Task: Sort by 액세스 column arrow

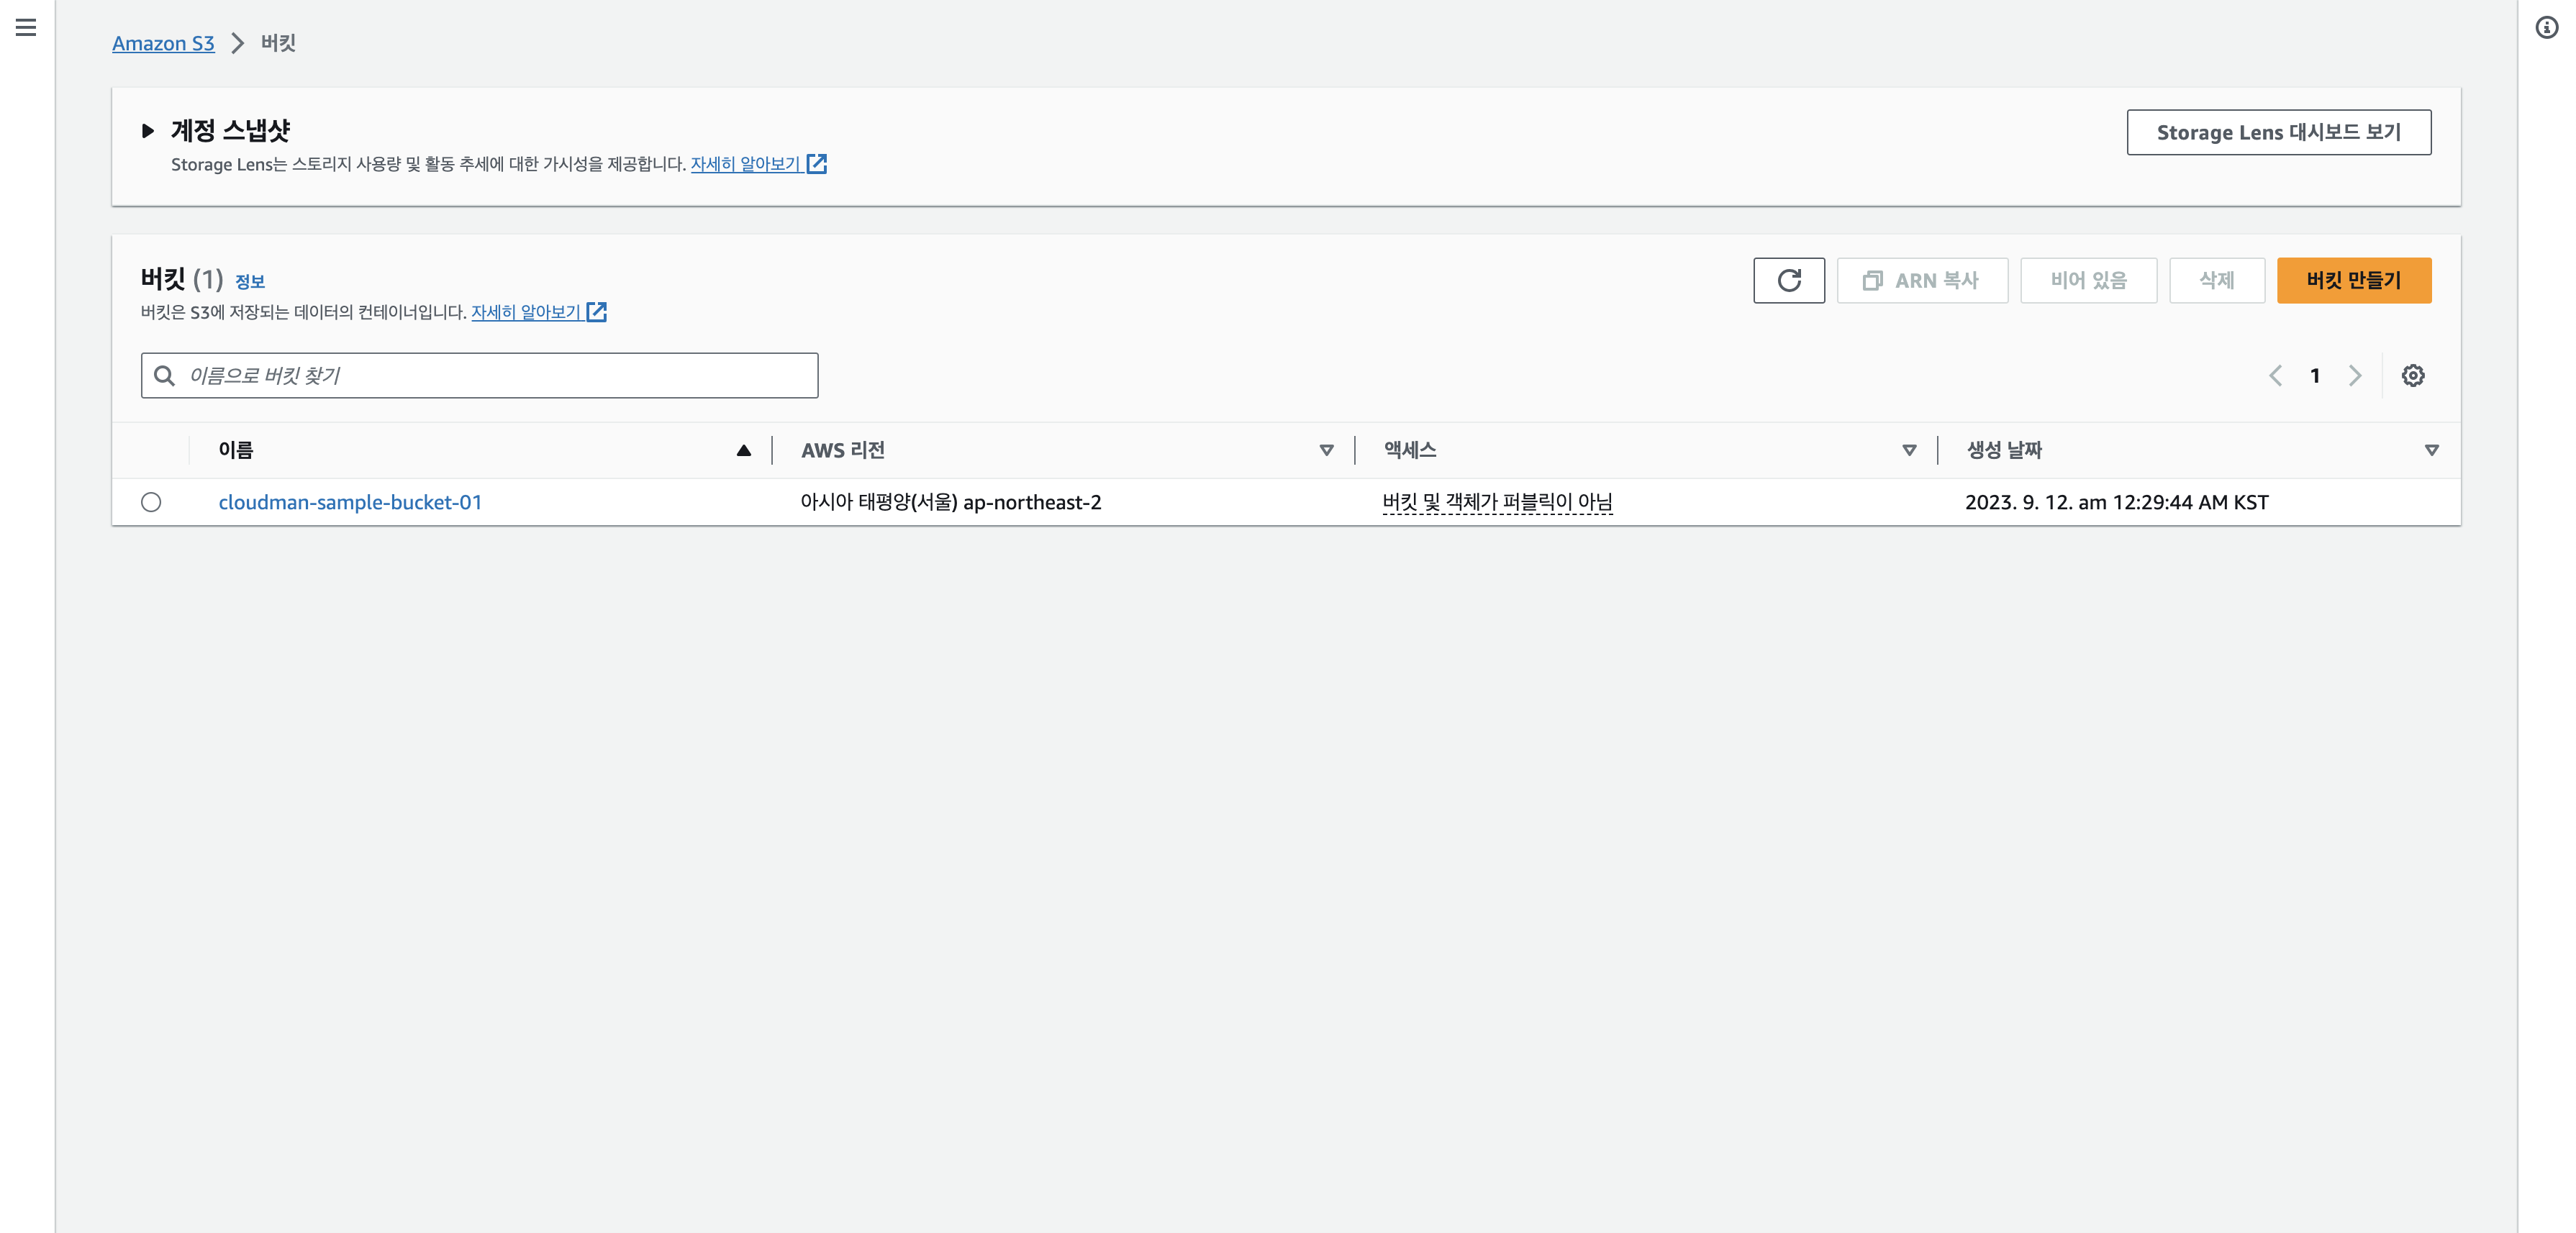Action: [x=1908, y=450]
